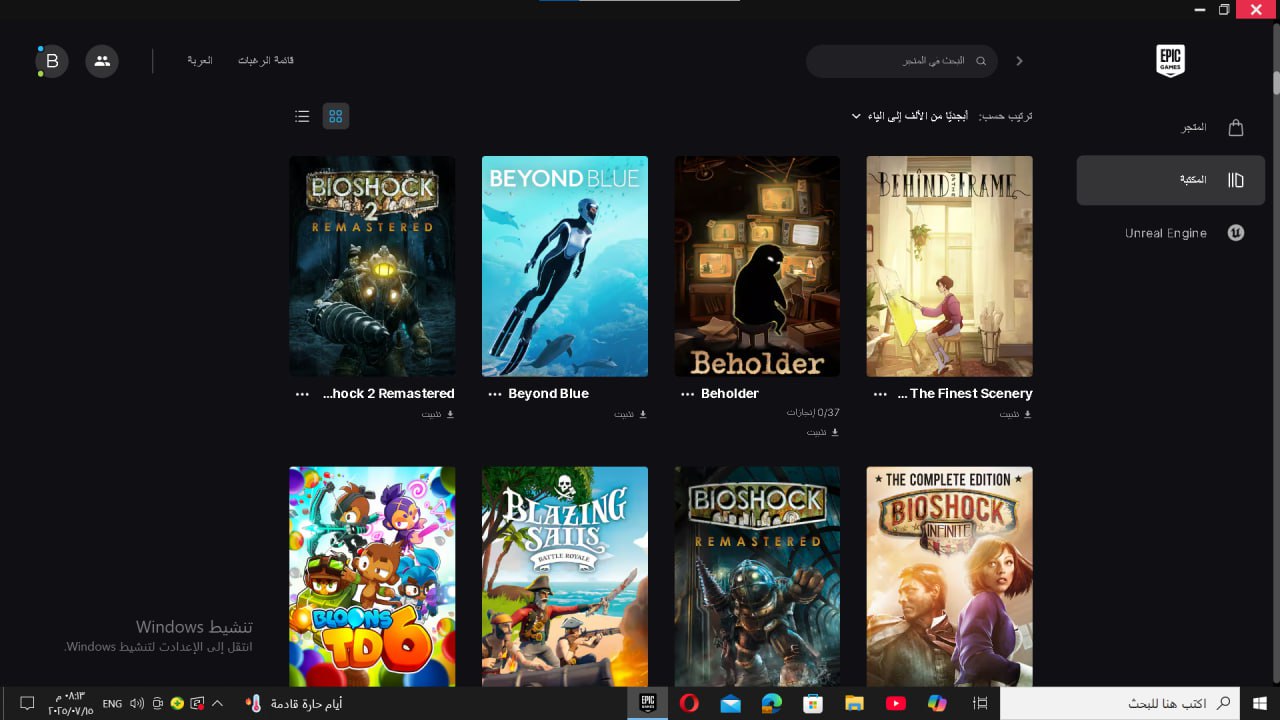The width and height of the screenshot is (1280, 720).
Task: Open the Wishlist (قائمة الرغبات) link
Action: coord(266,61)
